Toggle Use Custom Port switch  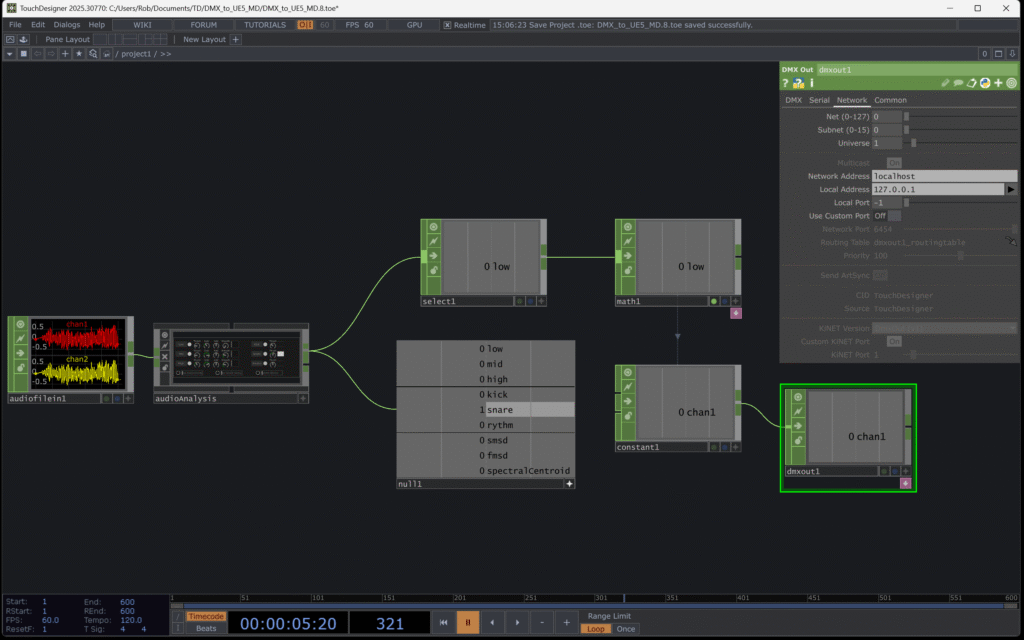click(894, 216)
